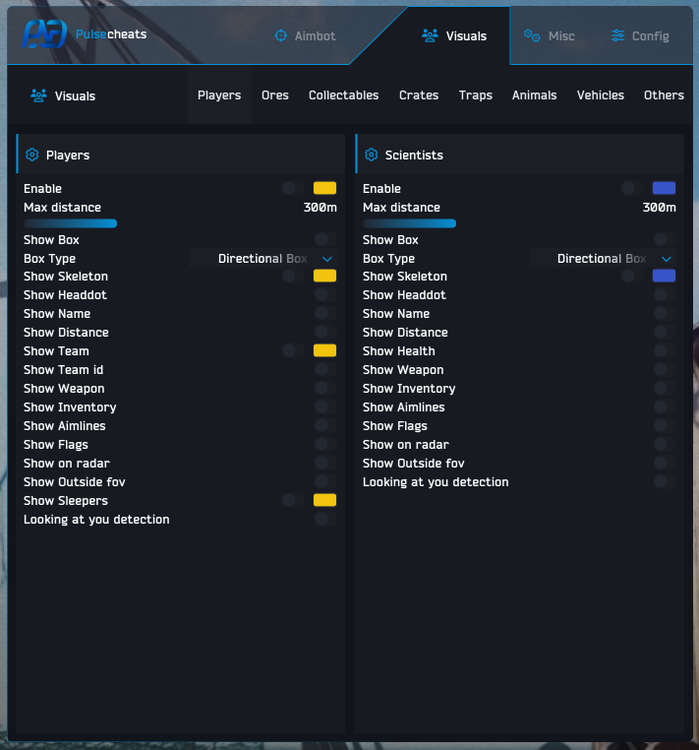Switch to the Ores sub-tab
Screen dimensions: 699x750
[x=275, y=96]
